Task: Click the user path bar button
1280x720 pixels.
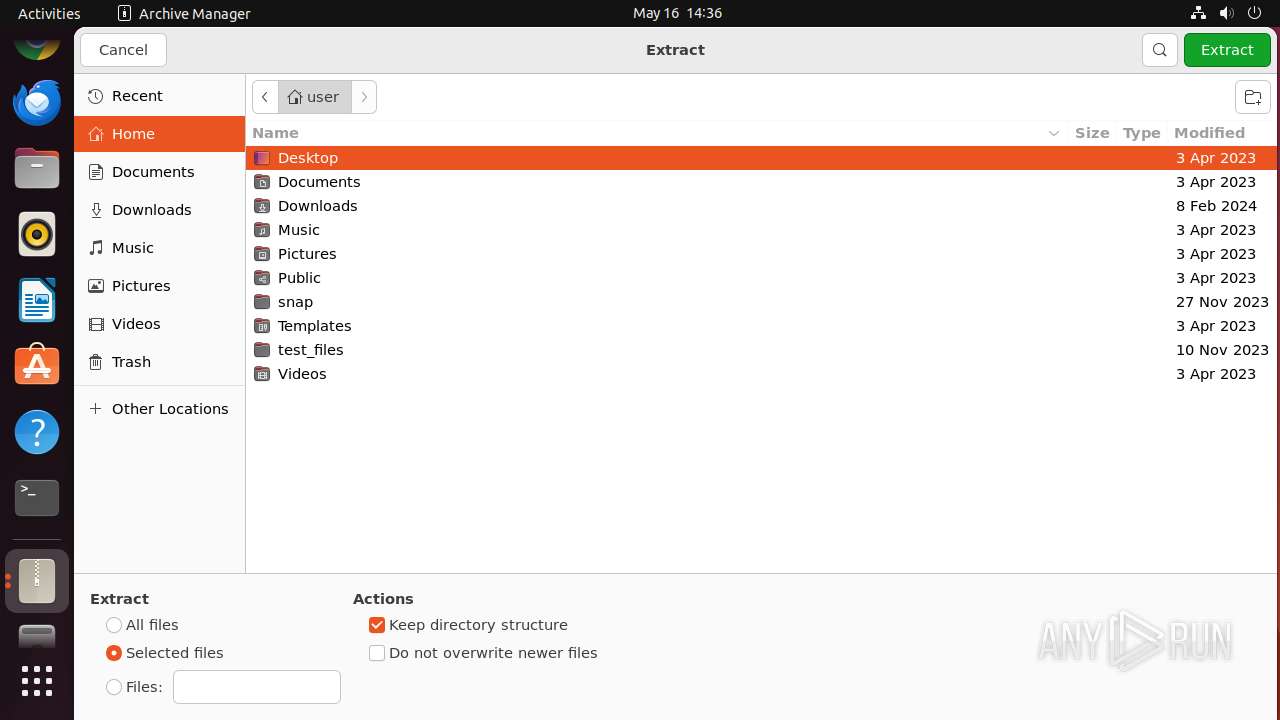Action: [315, 97]
